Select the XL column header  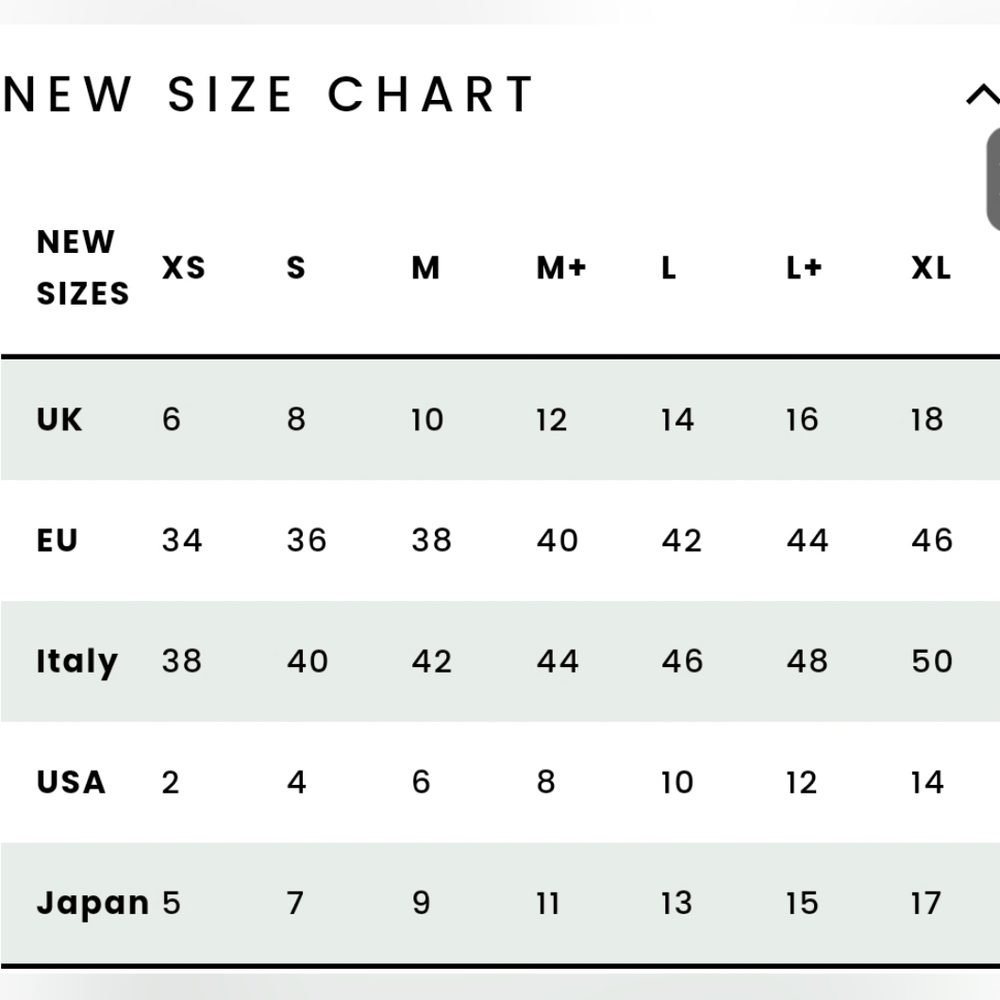[x=931, y=268]
